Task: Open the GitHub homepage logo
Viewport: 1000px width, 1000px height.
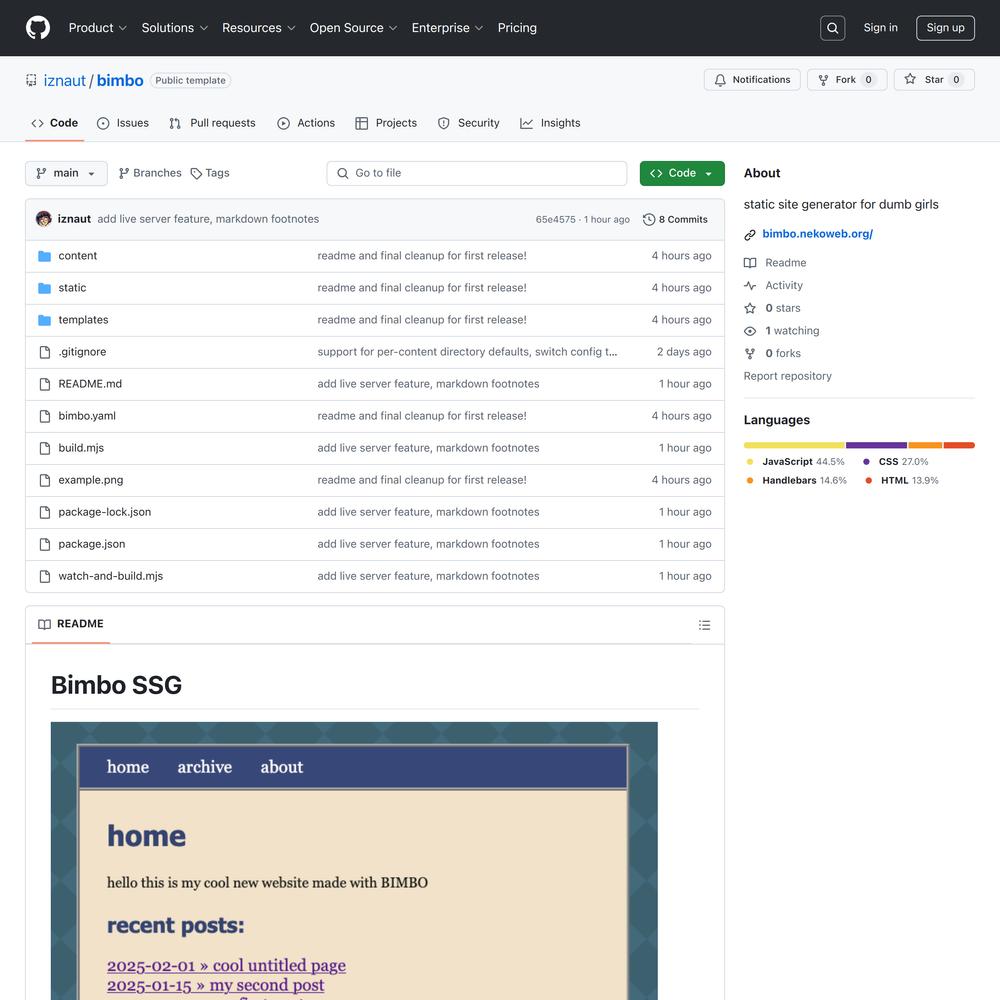Action: 38,28
